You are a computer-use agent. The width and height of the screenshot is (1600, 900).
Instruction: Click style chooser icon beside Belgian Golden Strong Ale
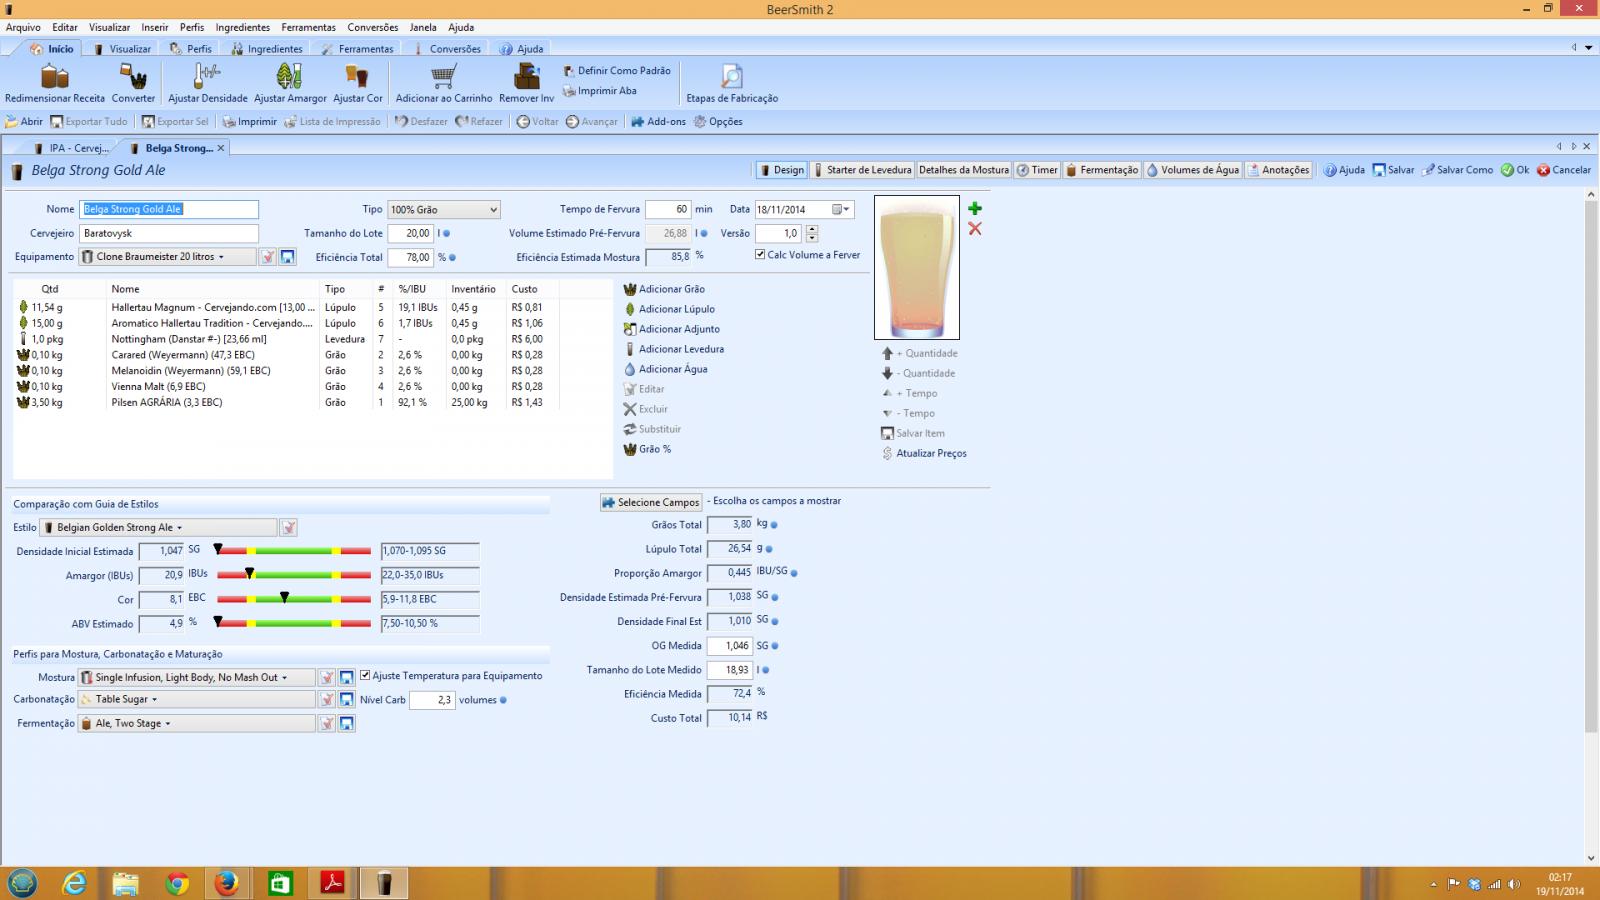[288, 527]
